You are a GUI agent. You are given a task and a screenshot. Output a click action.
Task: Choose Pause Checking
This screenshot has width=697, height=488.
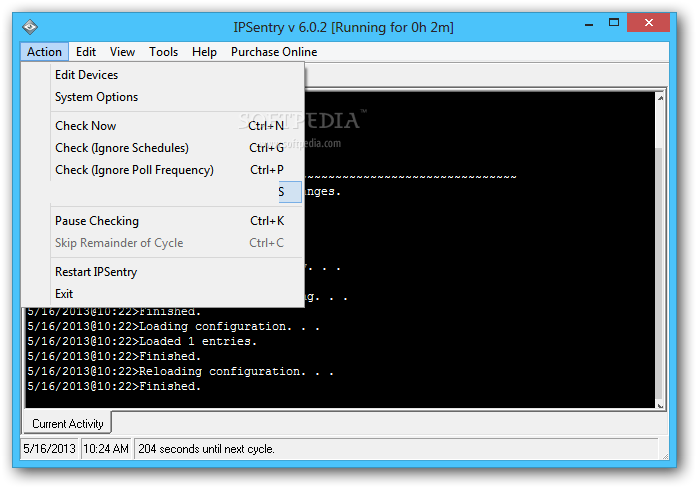163,221
